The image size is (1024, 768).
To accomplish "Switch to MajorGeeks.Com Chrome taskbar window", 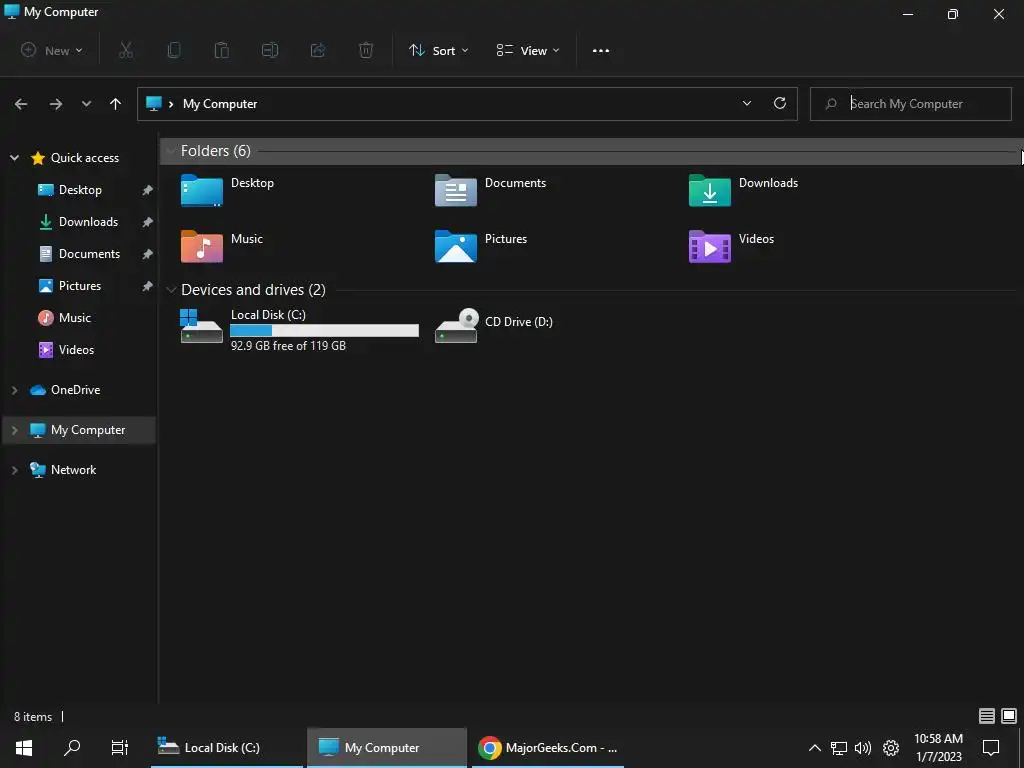I will point(547,748).
